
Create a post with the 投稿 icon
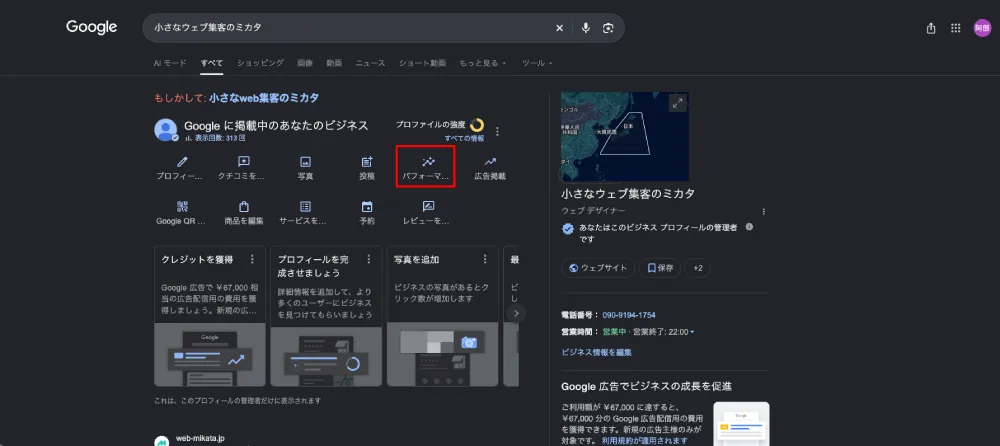tap(367, 162)
